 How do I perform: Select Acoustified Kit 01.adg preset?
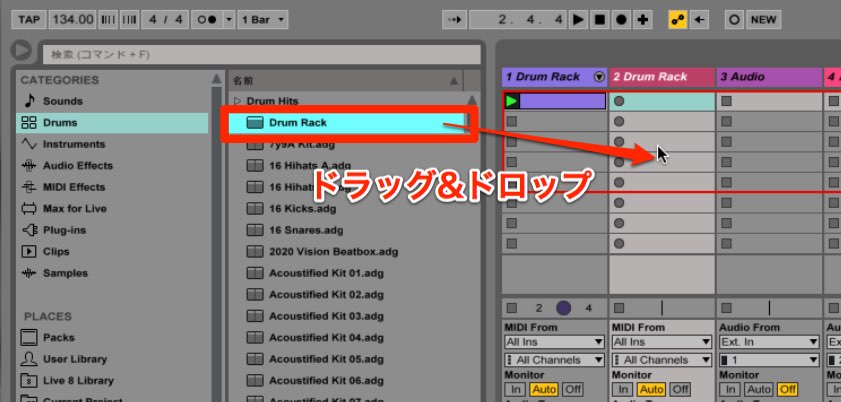click(326, 273)
